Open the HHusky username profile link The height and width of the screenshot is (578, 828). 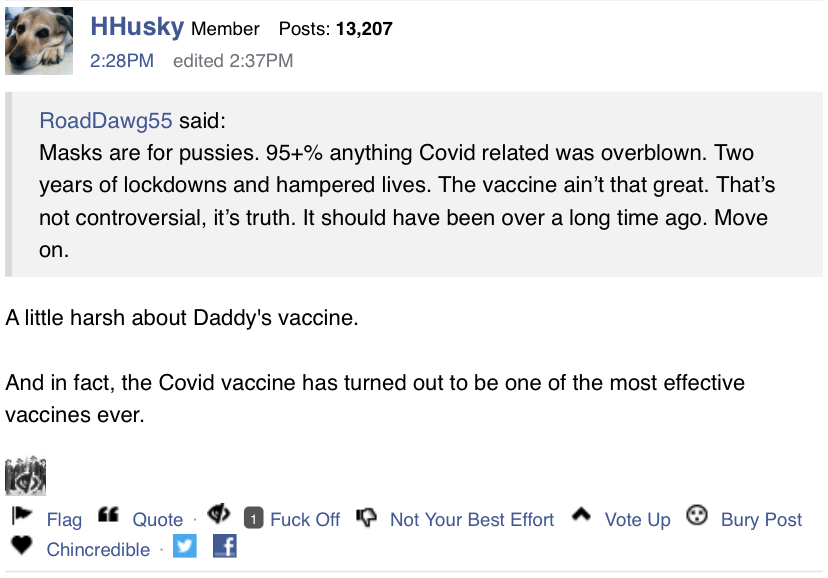pos(137,26)
